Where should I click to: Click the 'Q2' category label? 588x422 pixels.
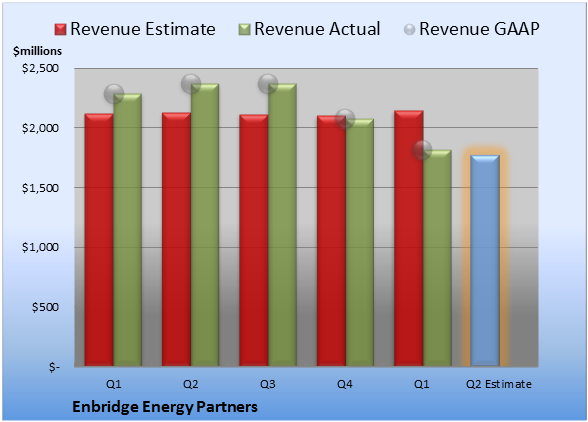pos(190,384)
